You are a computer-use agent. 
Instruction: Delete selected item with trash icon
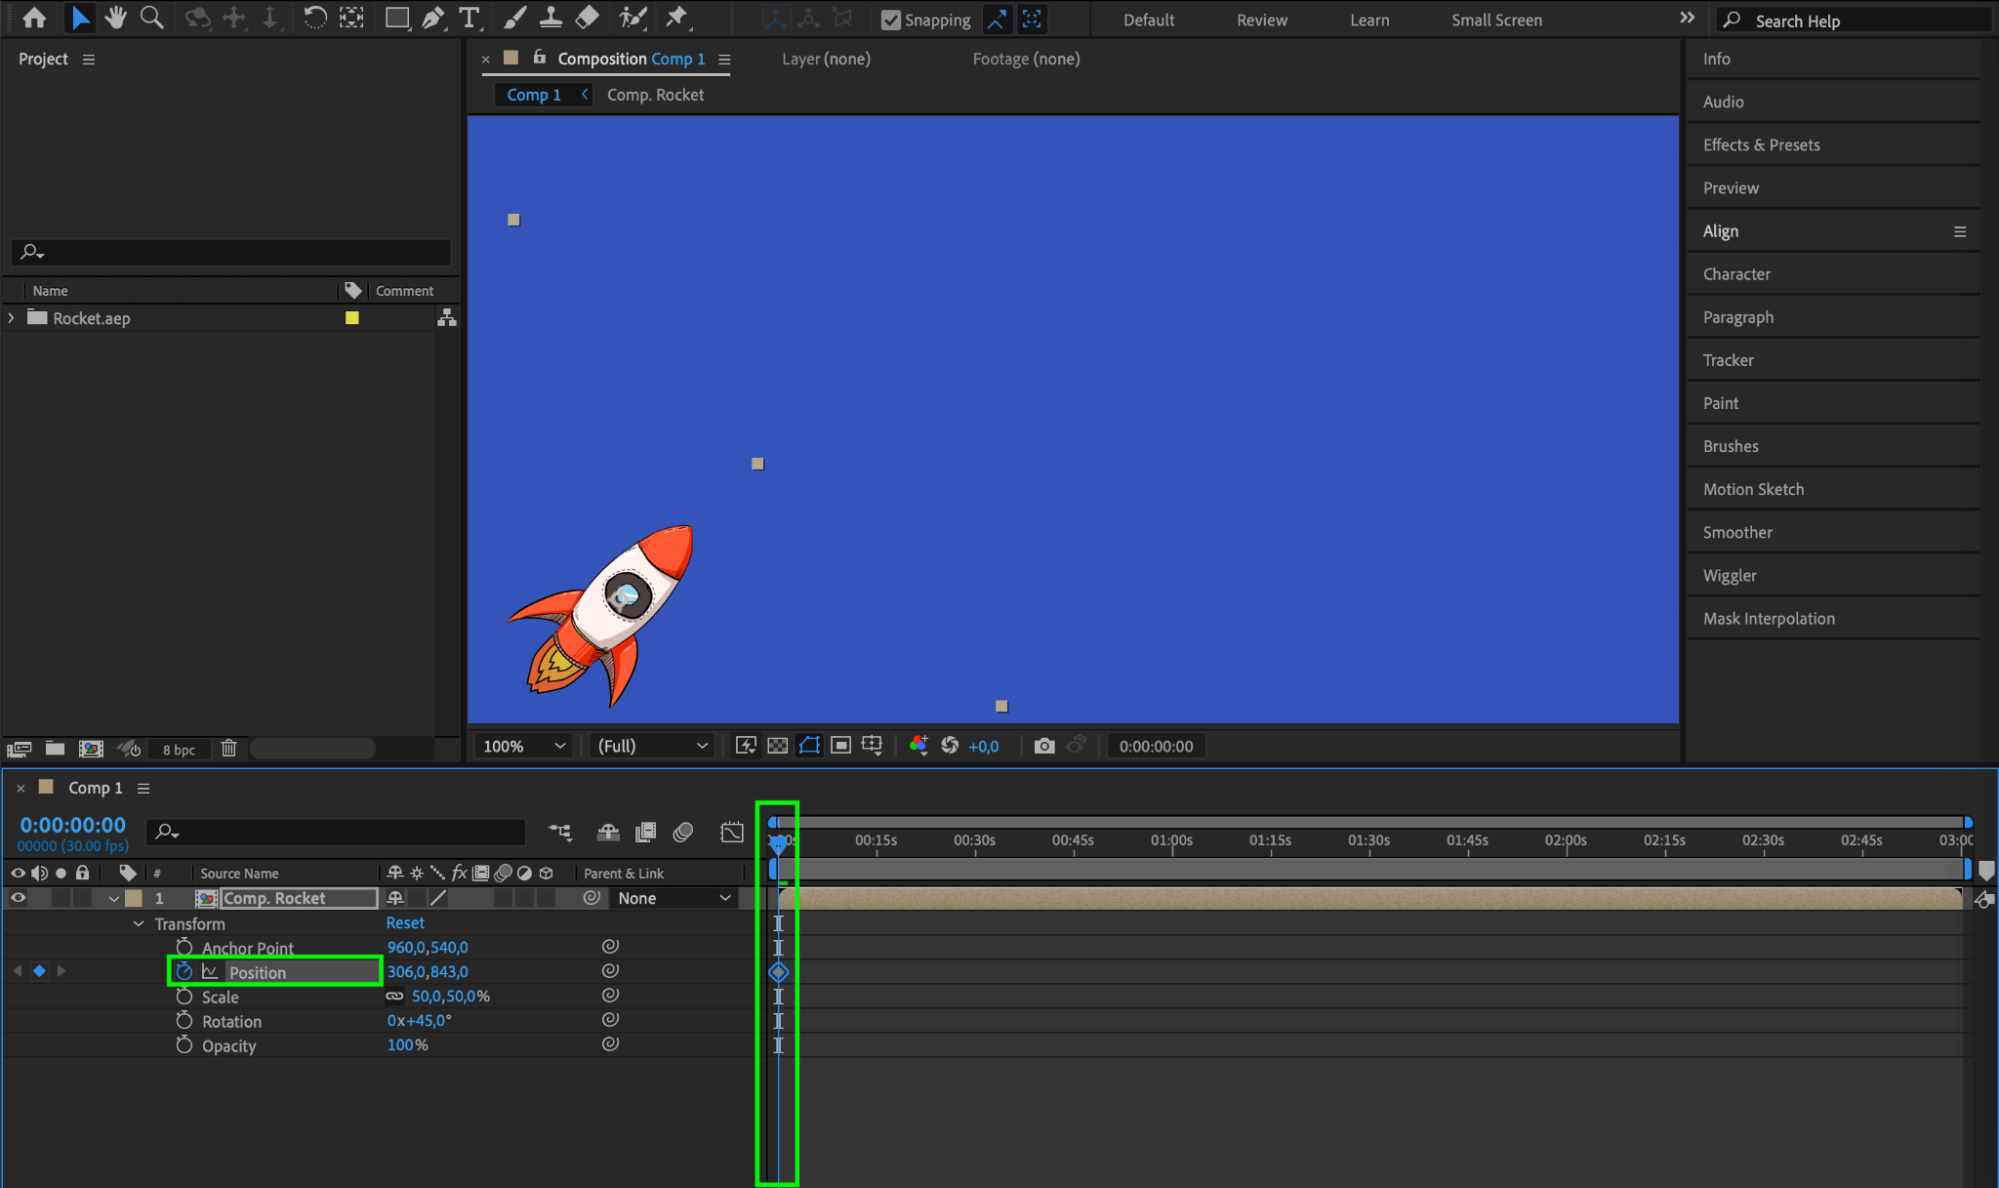pyautogui.click(x=228, y=748)
